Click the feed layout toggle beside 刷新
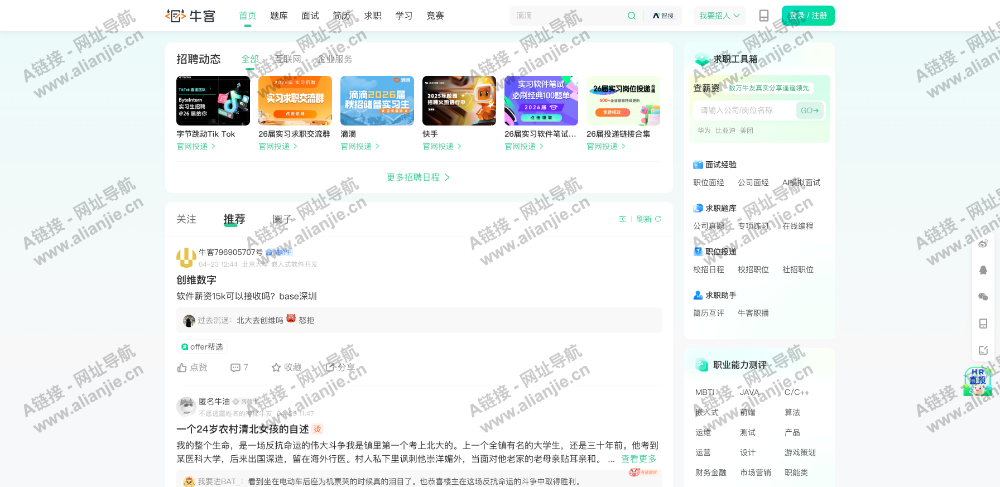 (622, 219)
